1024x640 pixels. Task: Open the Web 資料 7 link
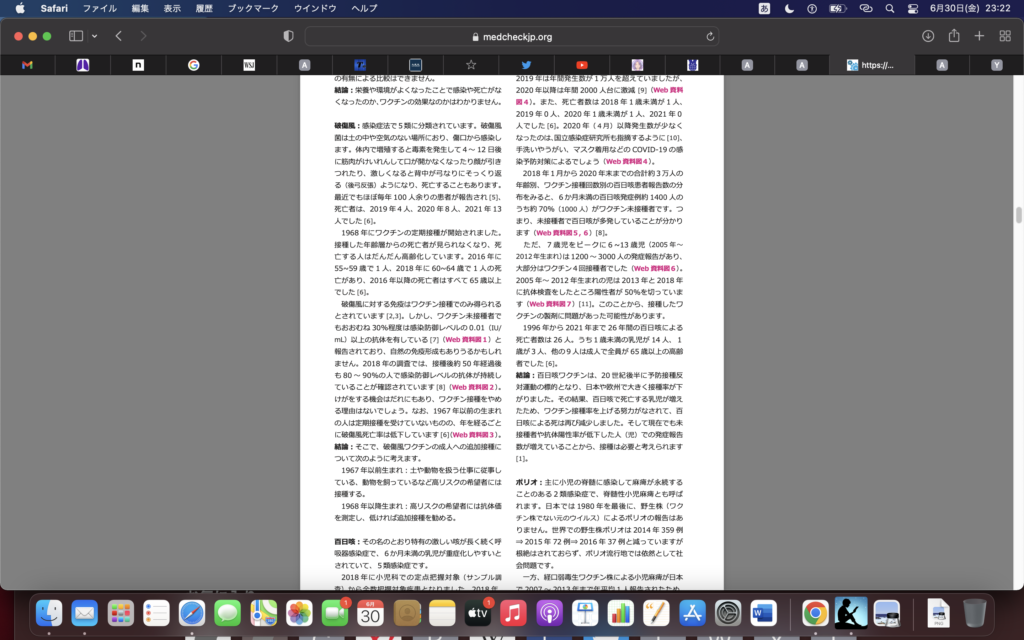point(552,303)
